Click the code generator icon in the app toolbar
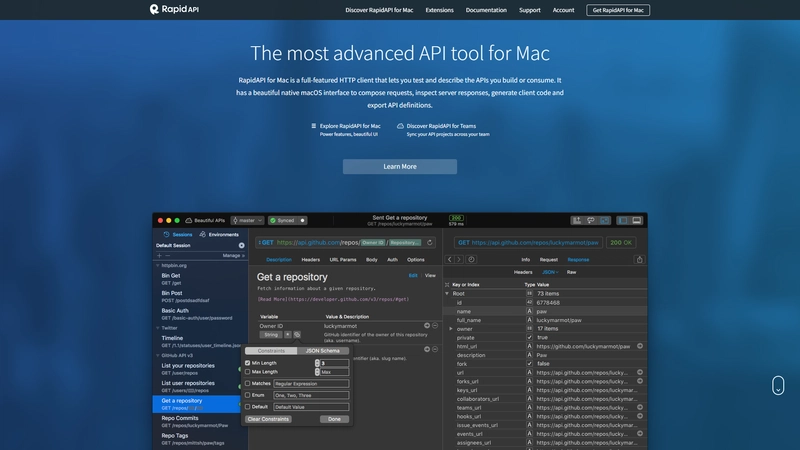 point(591,220)
